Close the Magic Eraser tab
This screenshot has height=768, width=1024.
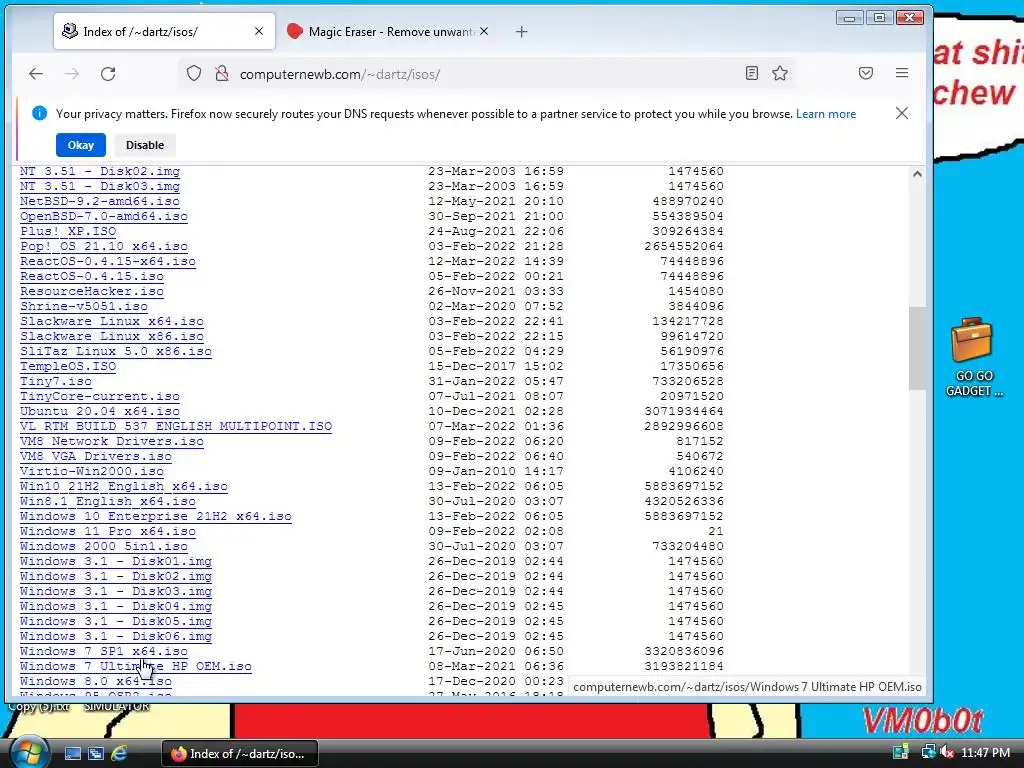click(x=484, y=31)
